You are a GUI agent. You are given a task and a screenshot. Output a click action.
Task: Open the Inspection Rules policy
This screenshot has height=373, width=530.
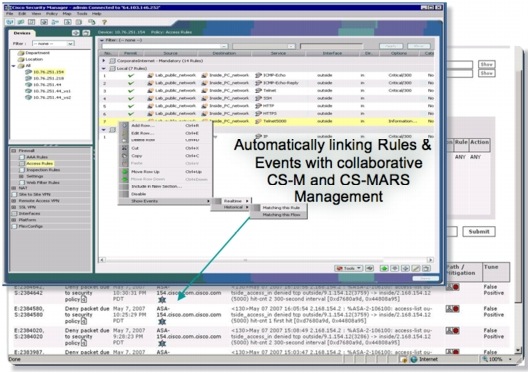[43, 170]
